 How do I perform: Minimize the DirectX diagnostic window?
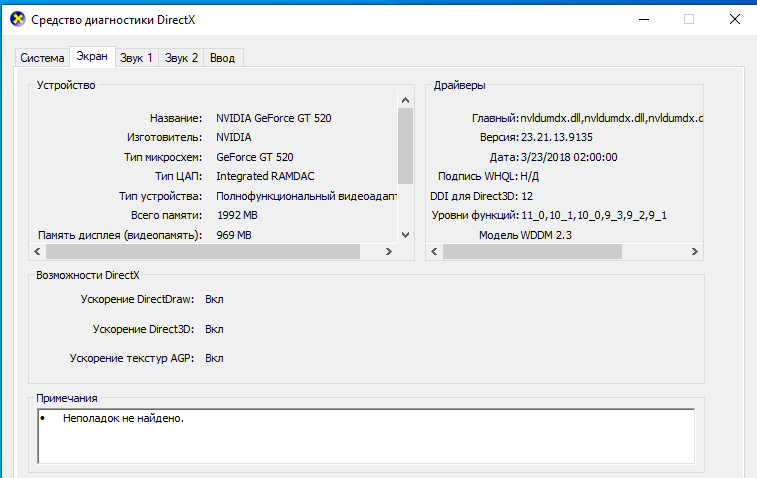click(x=644, y=19)
